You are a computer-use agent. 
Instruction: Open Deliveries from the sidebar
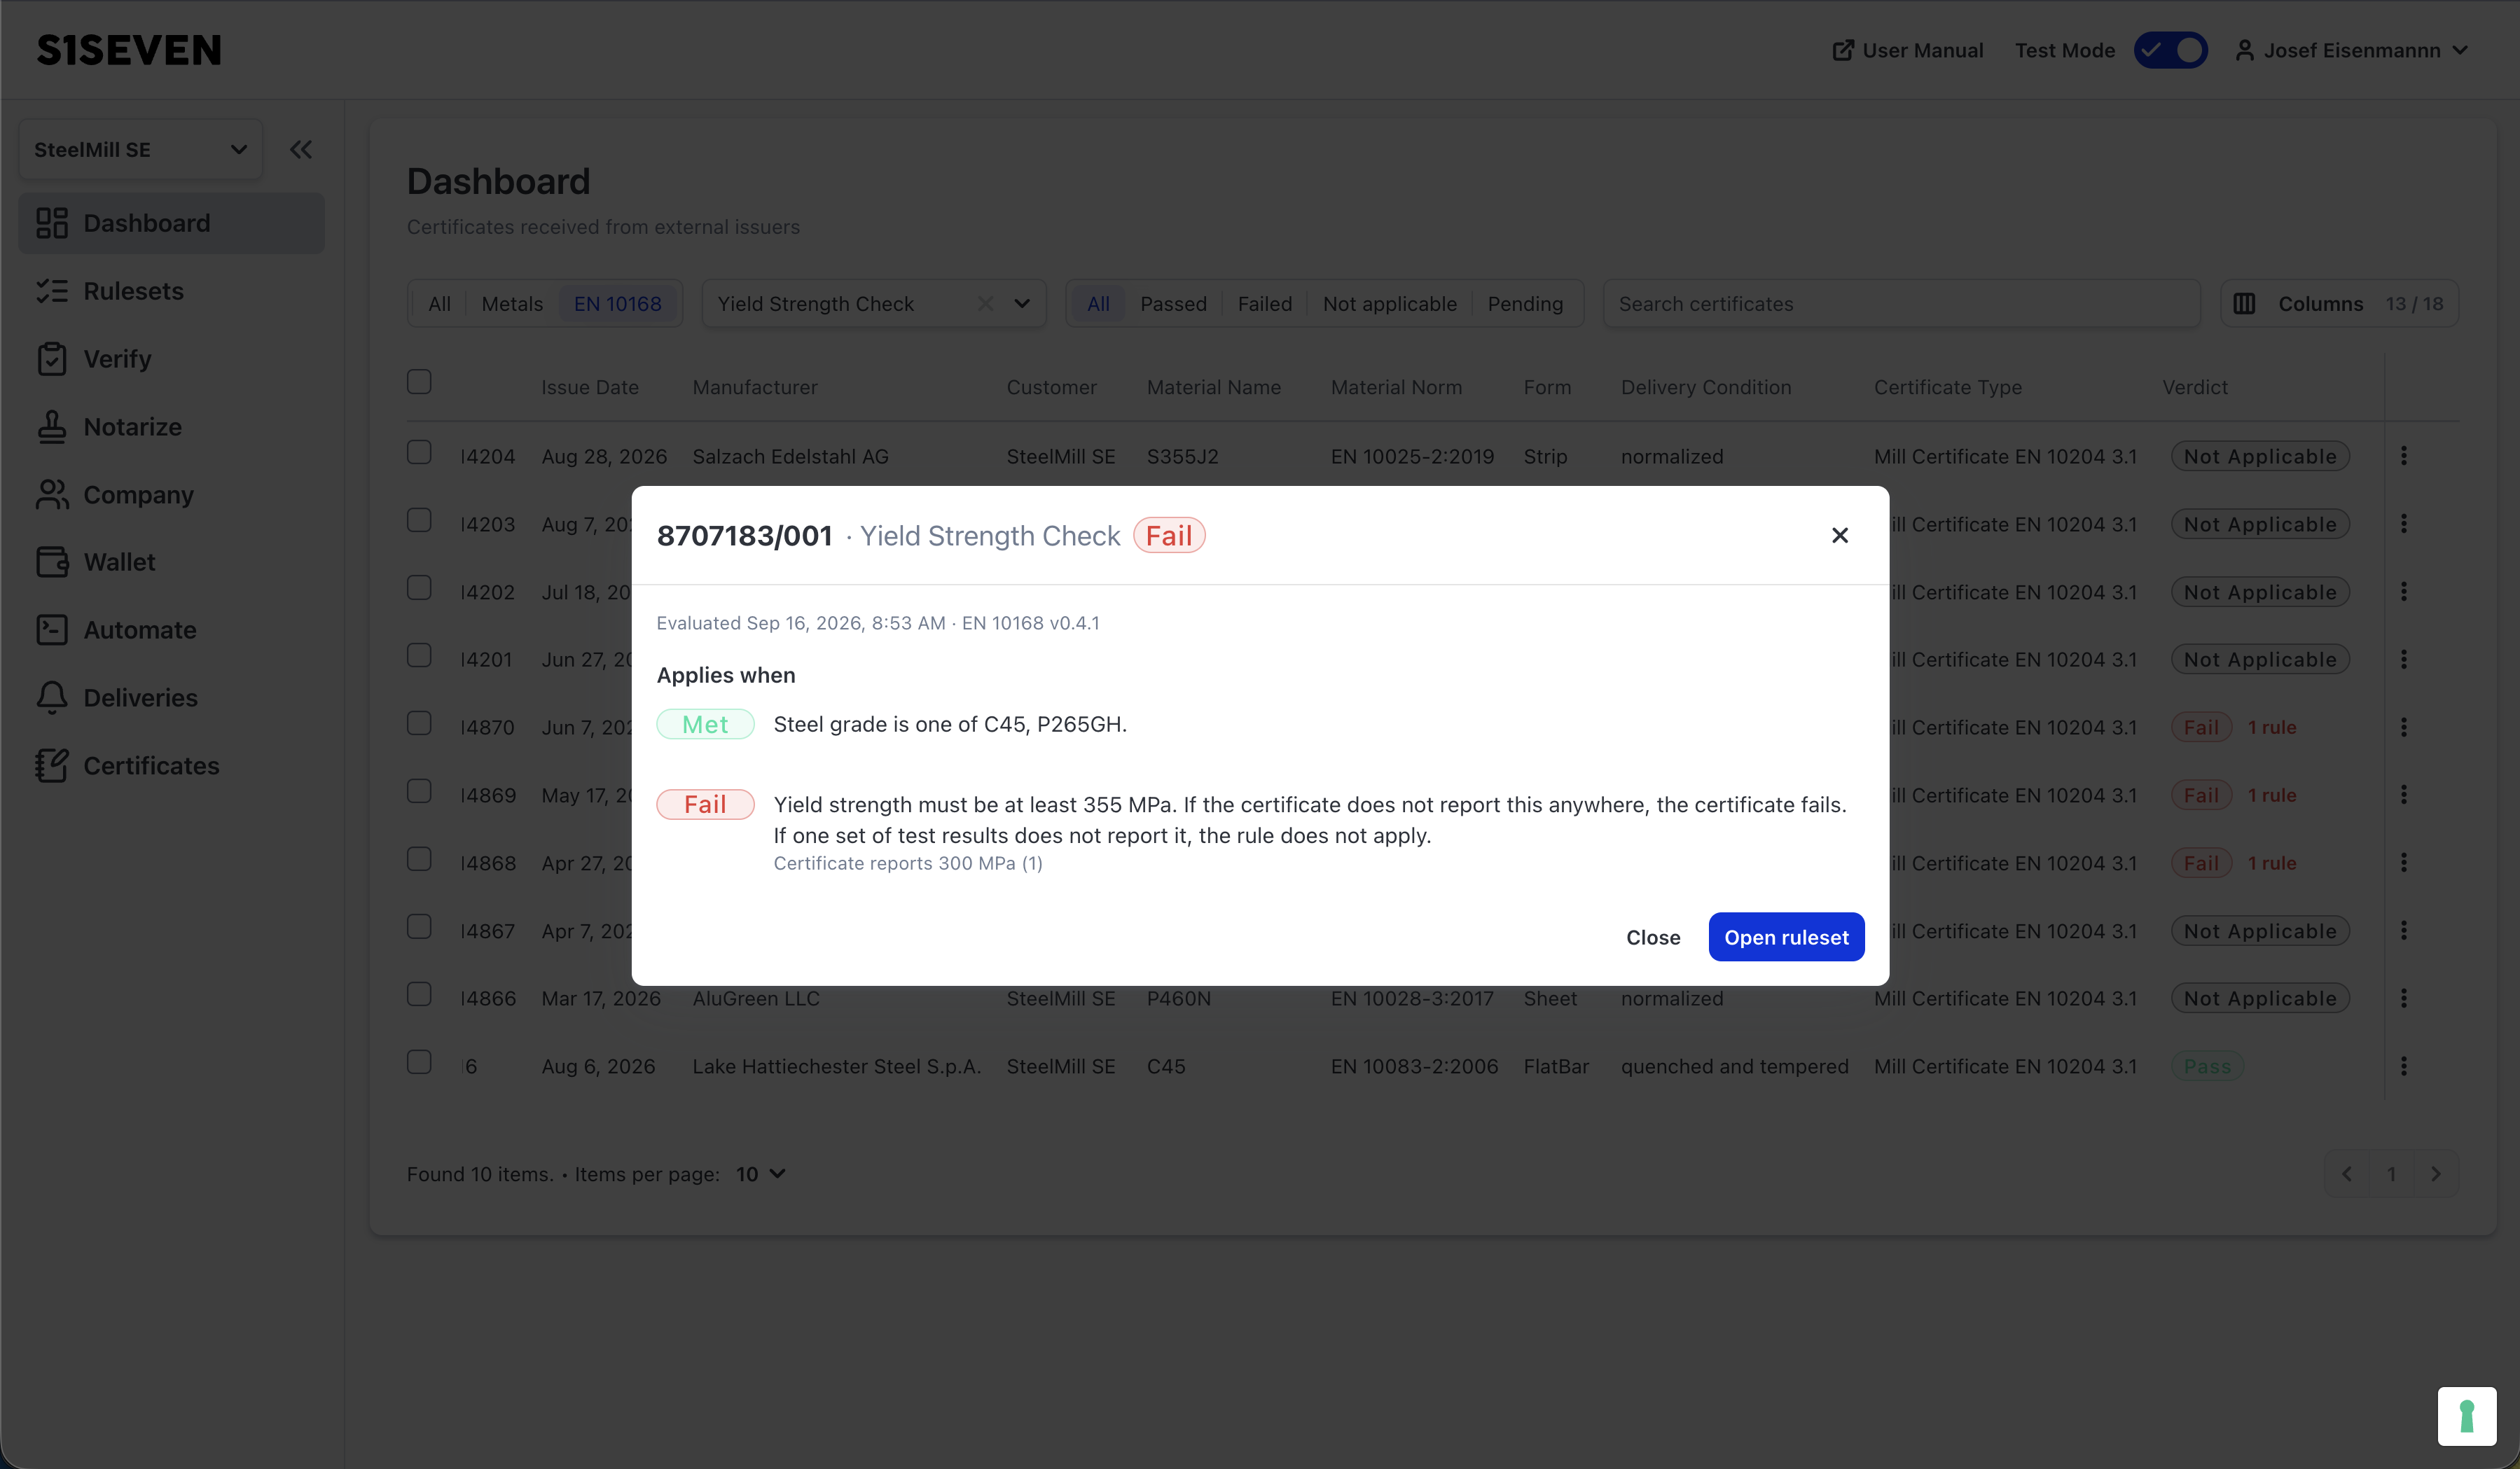pyautogui.click(x=171, y=698)
